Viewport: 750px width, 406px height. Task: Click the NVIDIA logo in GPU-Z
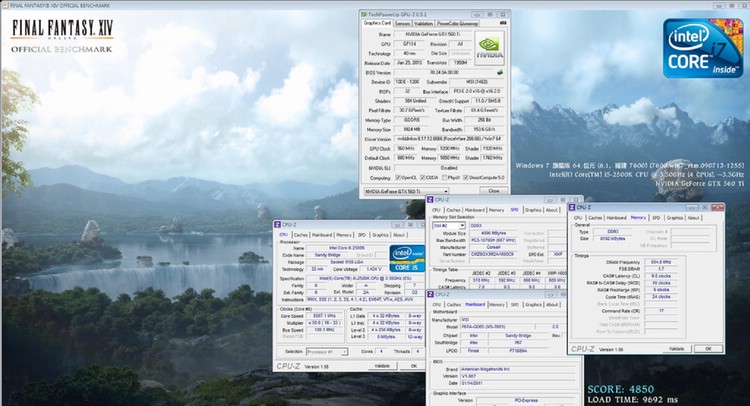(489, 48)
